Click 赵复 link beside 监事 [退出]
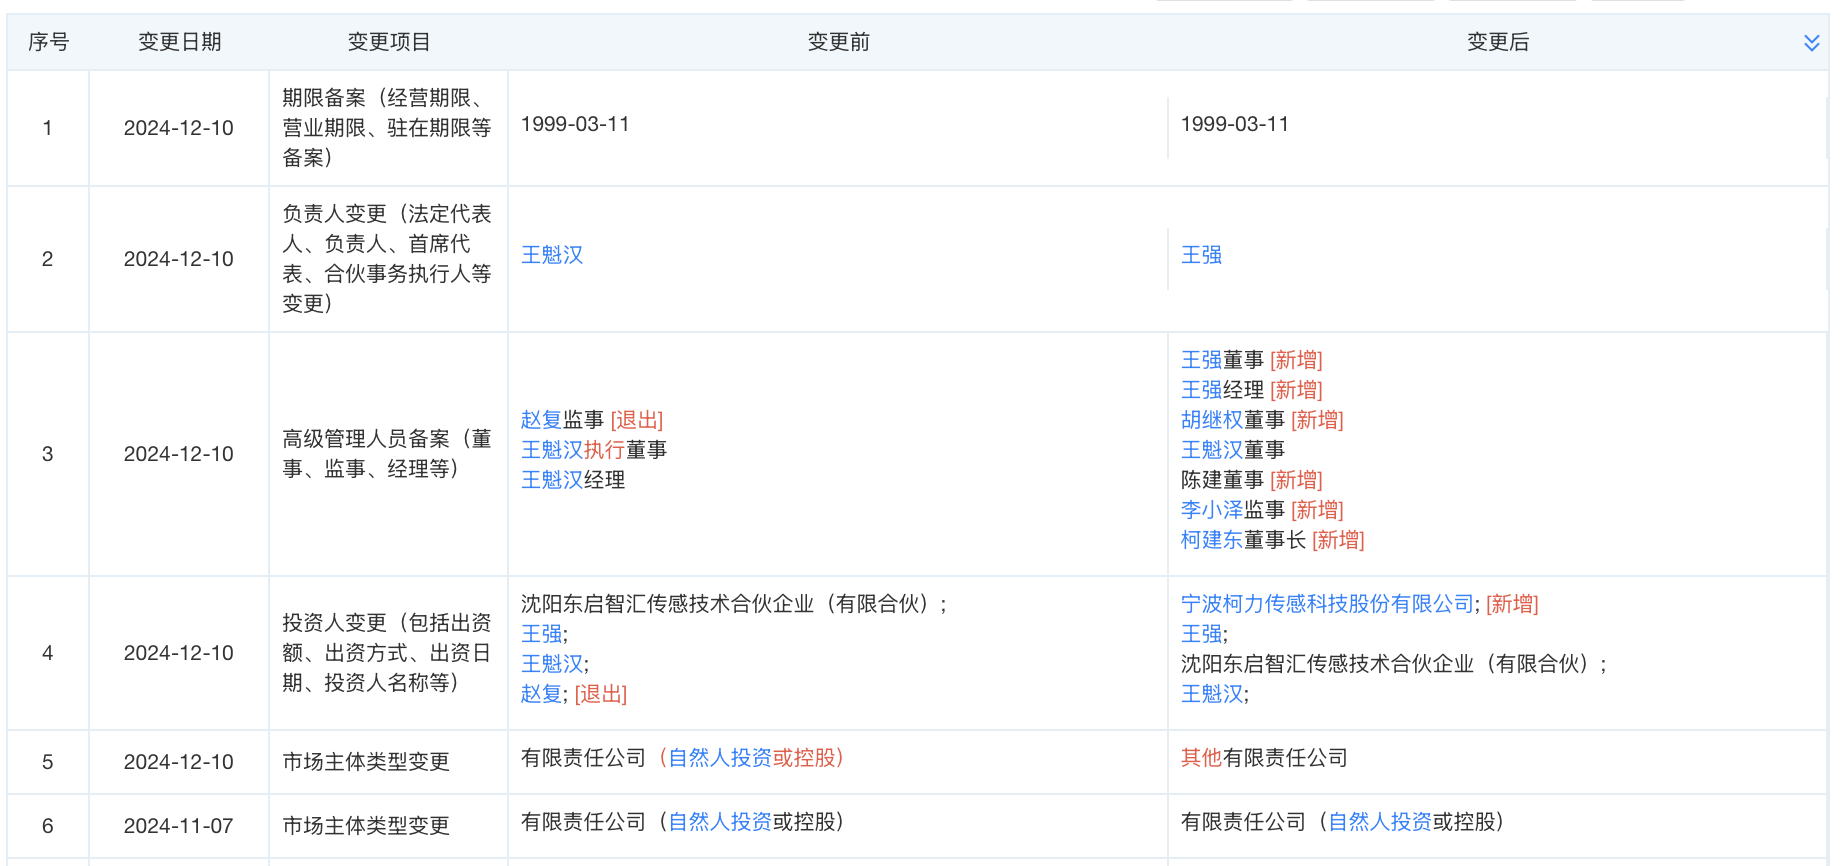This screenshot has height=866, width=1842. coord(541,420)
